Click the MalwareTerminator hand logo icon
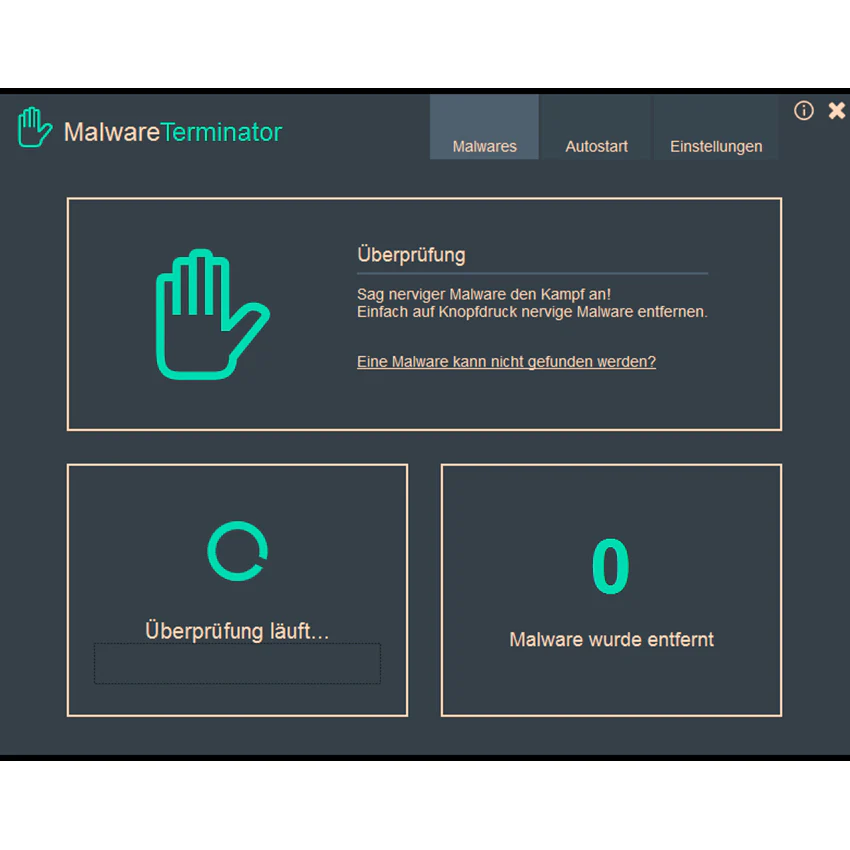 point(35,127)
